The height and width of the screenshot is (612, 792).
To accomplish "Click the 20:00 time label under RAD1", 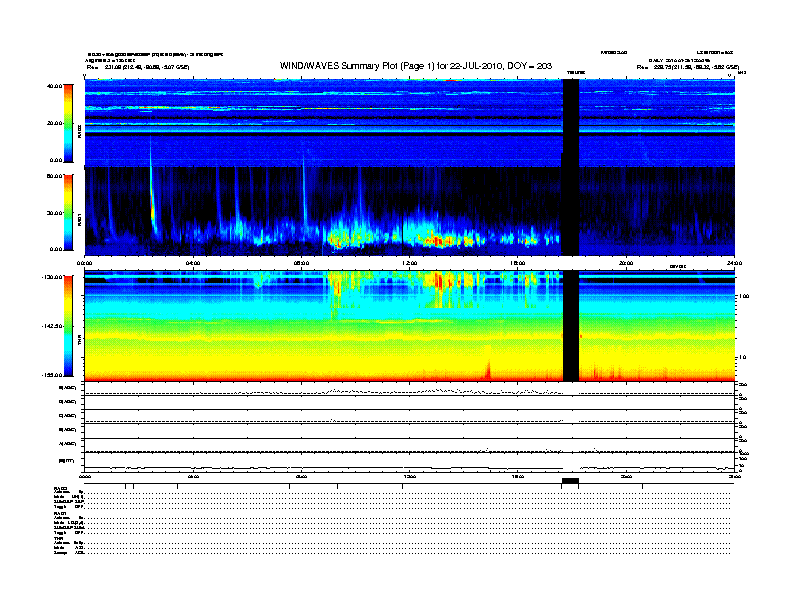I will [626, 263].
